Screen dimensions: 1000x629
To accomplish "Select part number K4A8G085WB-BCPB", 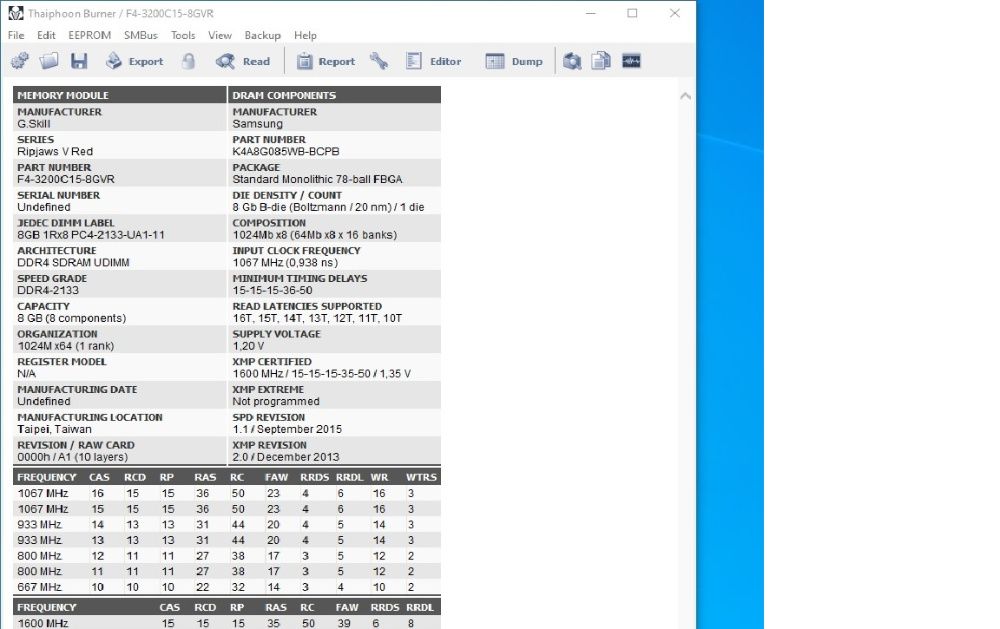I will (x=286, y=152).
